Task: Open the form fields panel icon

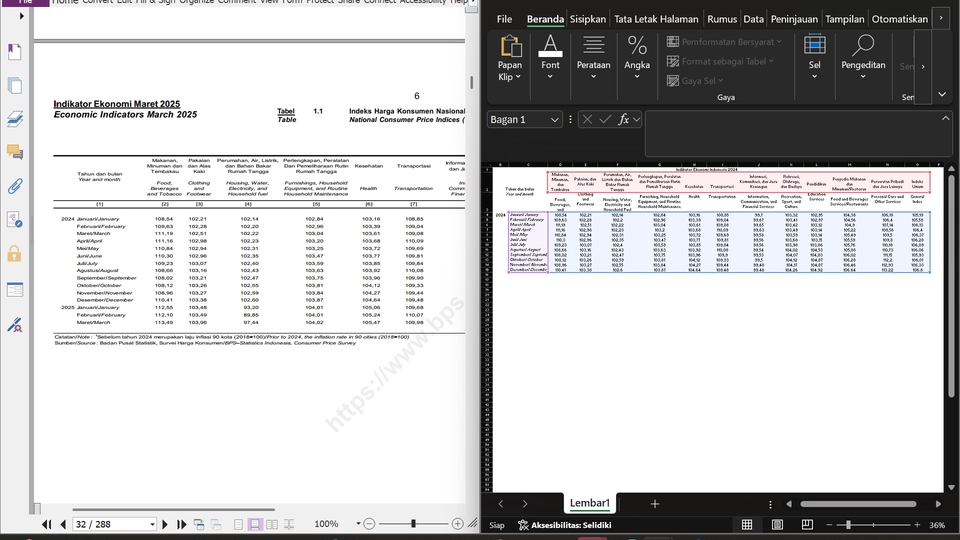Action: pyautogui.click(x=15, y=290)
